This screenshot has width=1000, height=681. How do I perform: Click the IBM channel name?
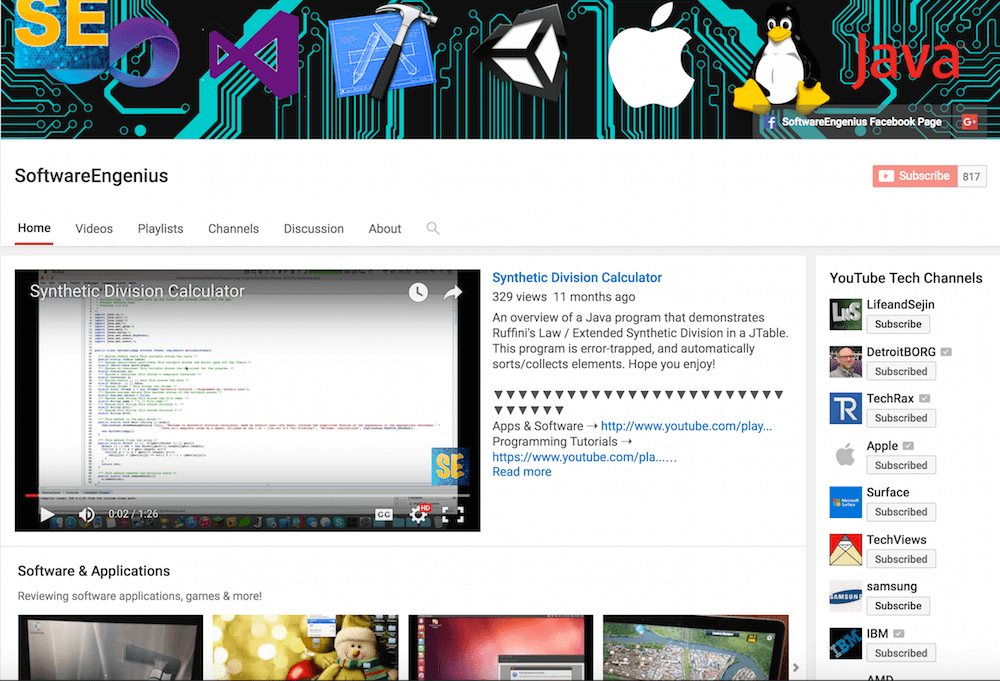878,634
